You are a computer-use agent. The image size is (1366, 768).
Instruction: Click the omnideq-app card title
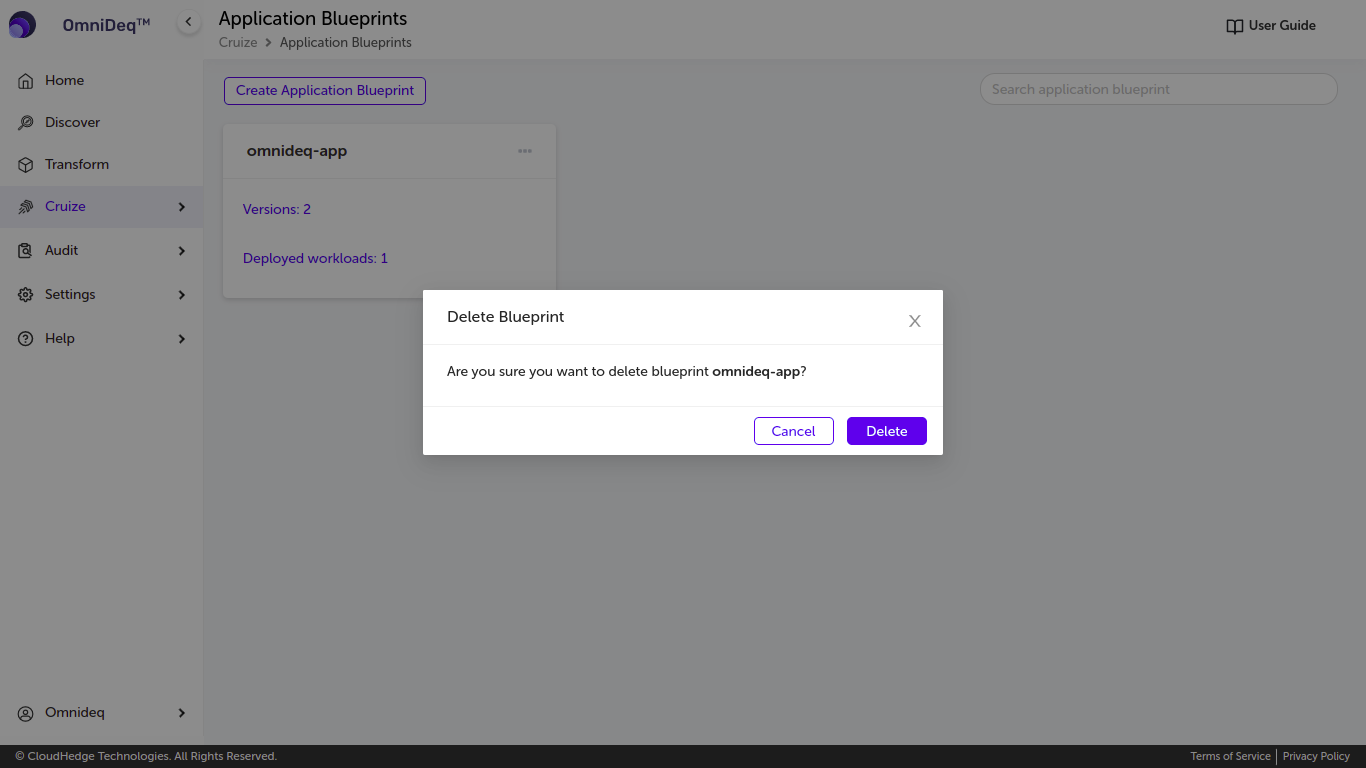[297, 151]
